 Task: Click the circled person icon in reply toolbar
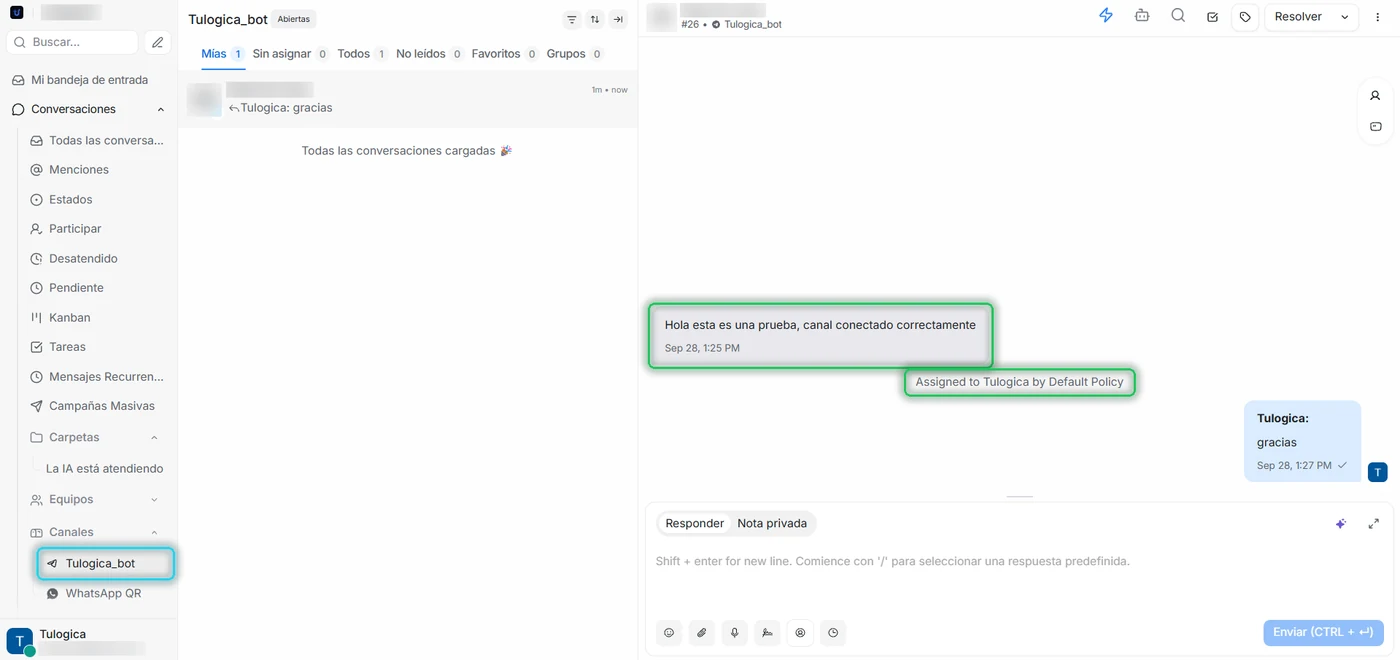800,633
